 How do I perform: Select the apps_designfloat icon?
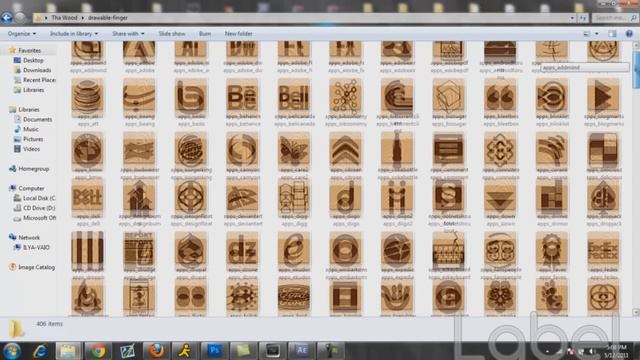tap(191, 197)
